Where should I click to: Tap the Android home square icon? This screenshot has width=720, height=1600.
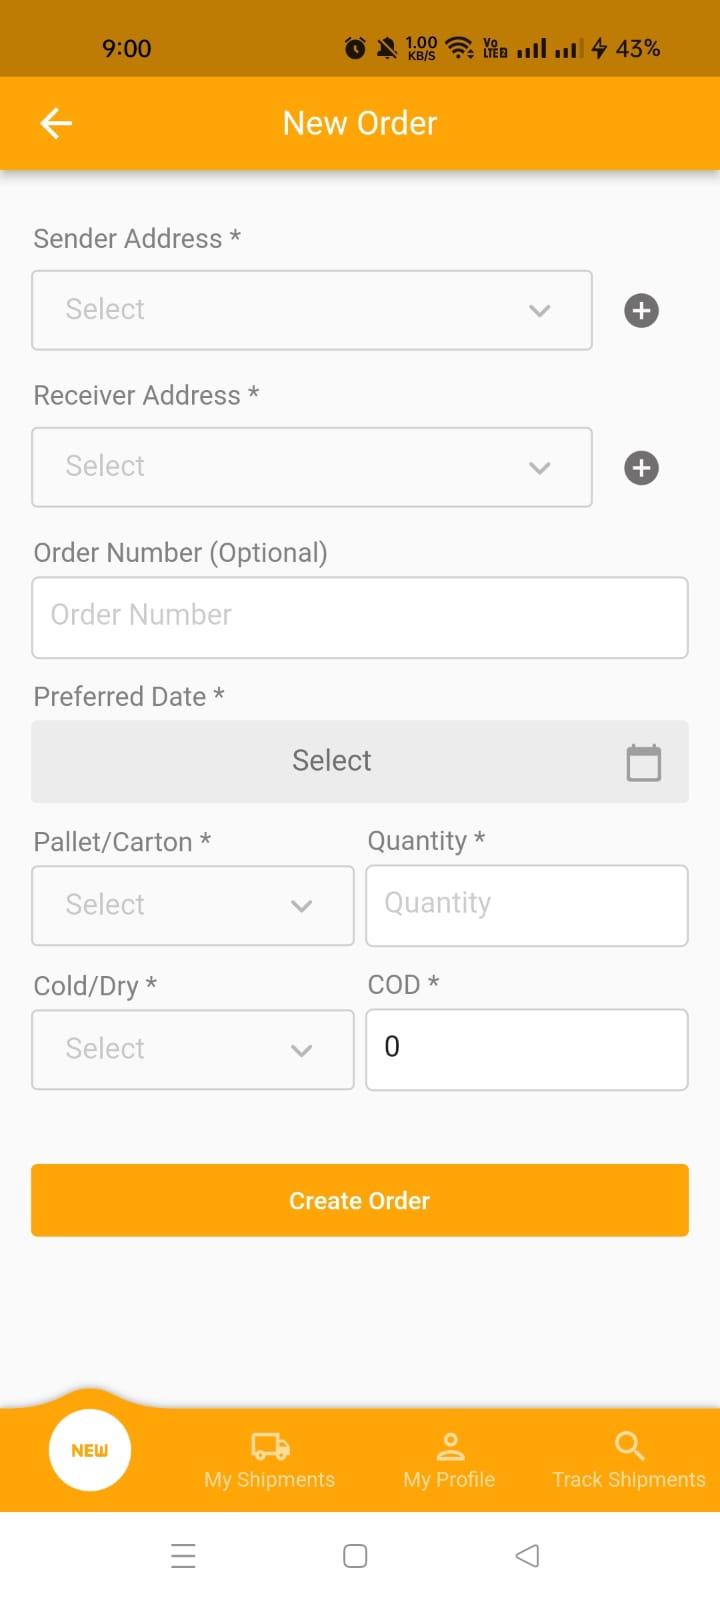[x=355, y=1556]
